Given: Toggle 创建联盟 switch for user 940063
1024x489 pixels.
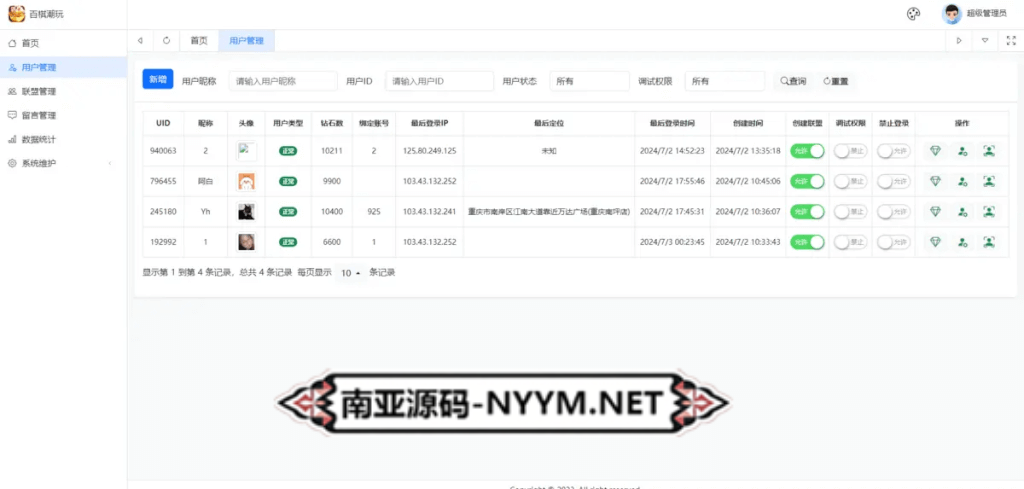Looking at the screenshot, I should point(807,151).
